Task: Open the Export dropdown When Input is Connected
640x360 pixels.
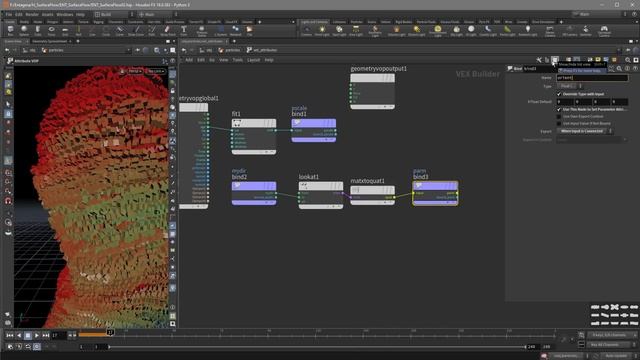Action: point(584,131)
